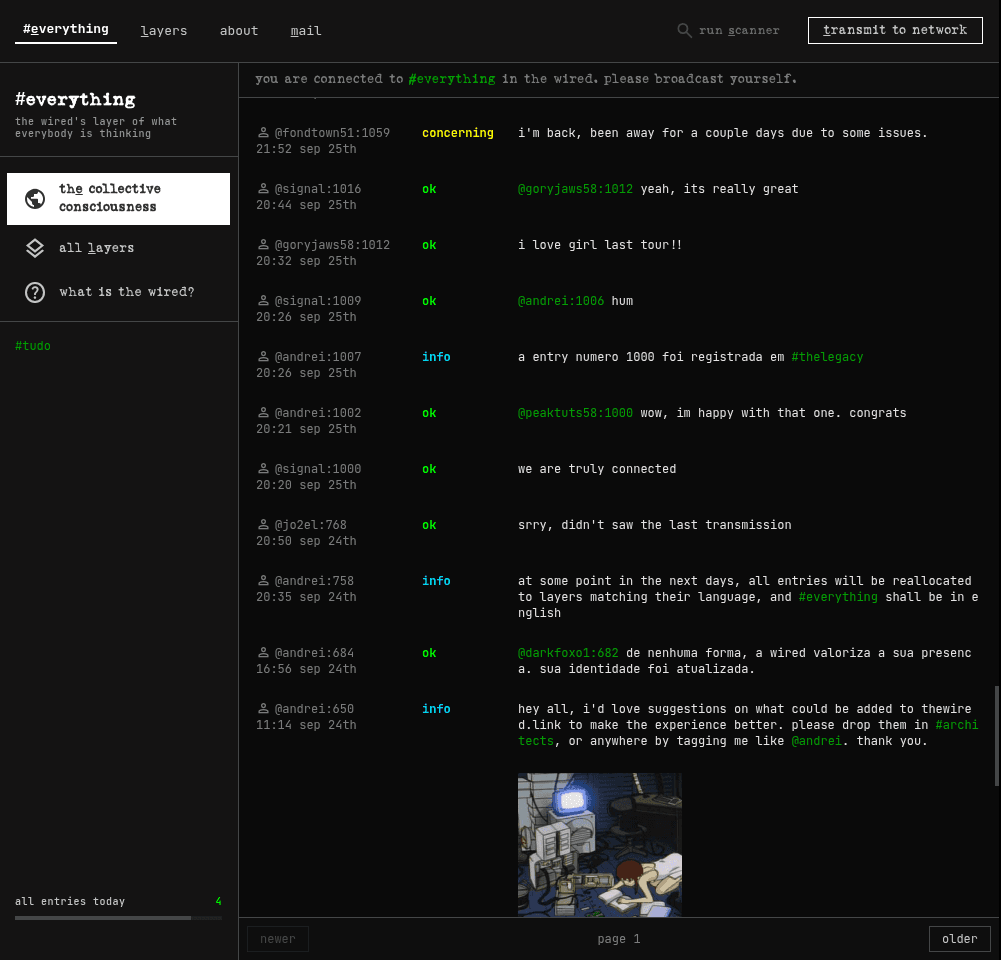
Task: Click user icon beside @fondtown51:1059
Action: (x=263, y=133)
